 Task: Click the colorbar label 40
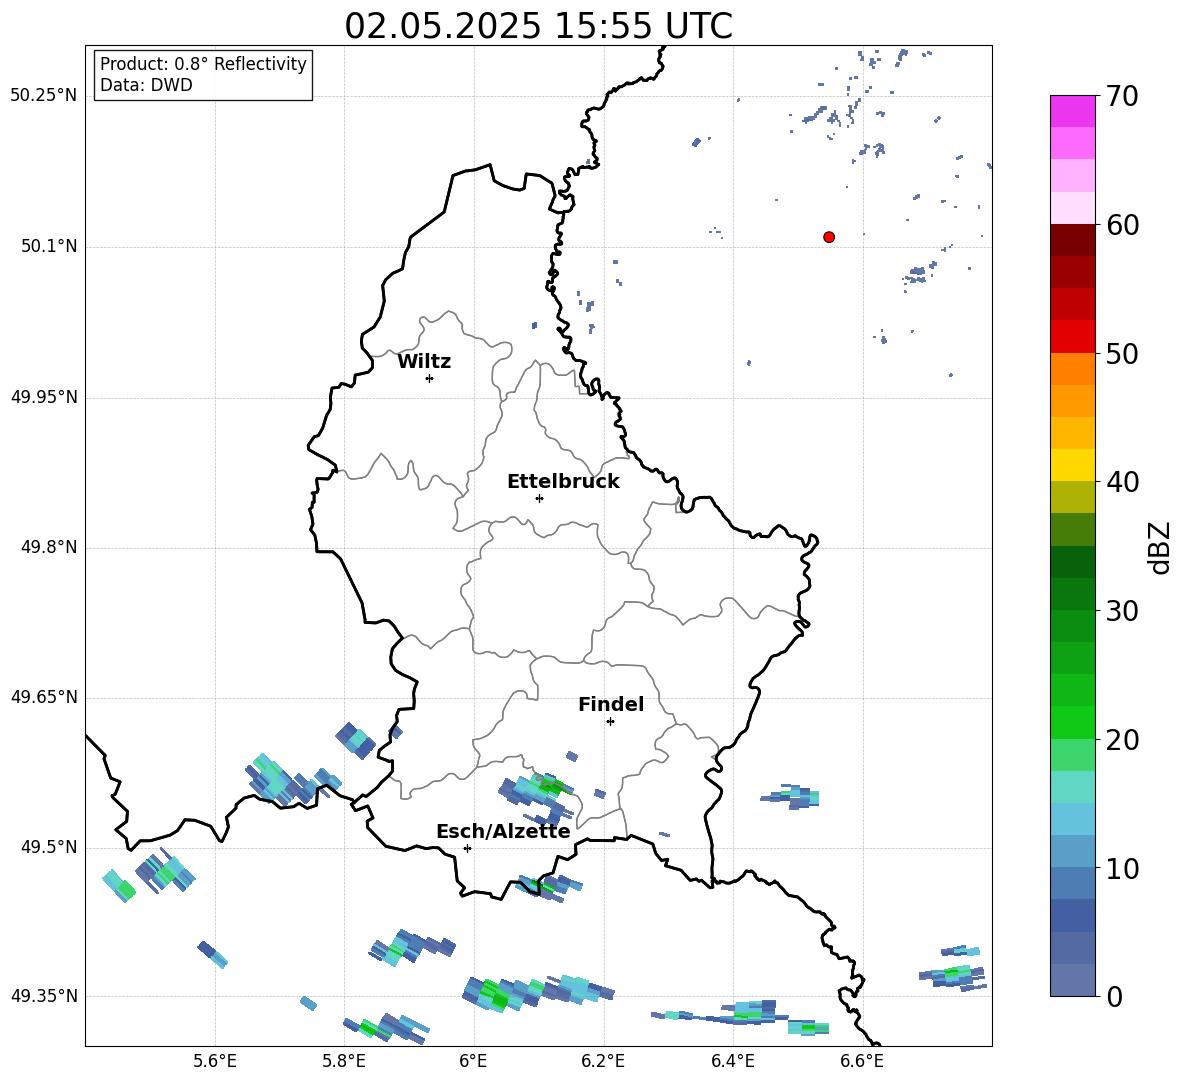coord(1123,482)
